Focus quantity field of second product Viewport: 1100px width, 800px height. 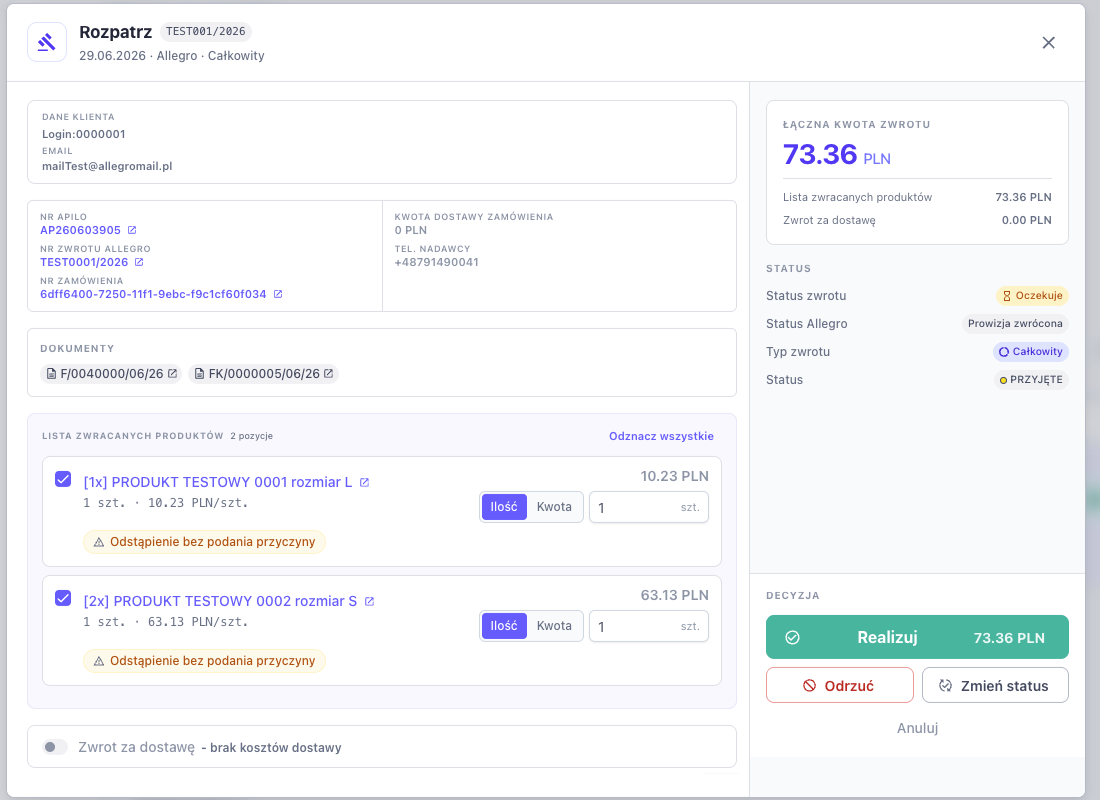coord(649,627)
